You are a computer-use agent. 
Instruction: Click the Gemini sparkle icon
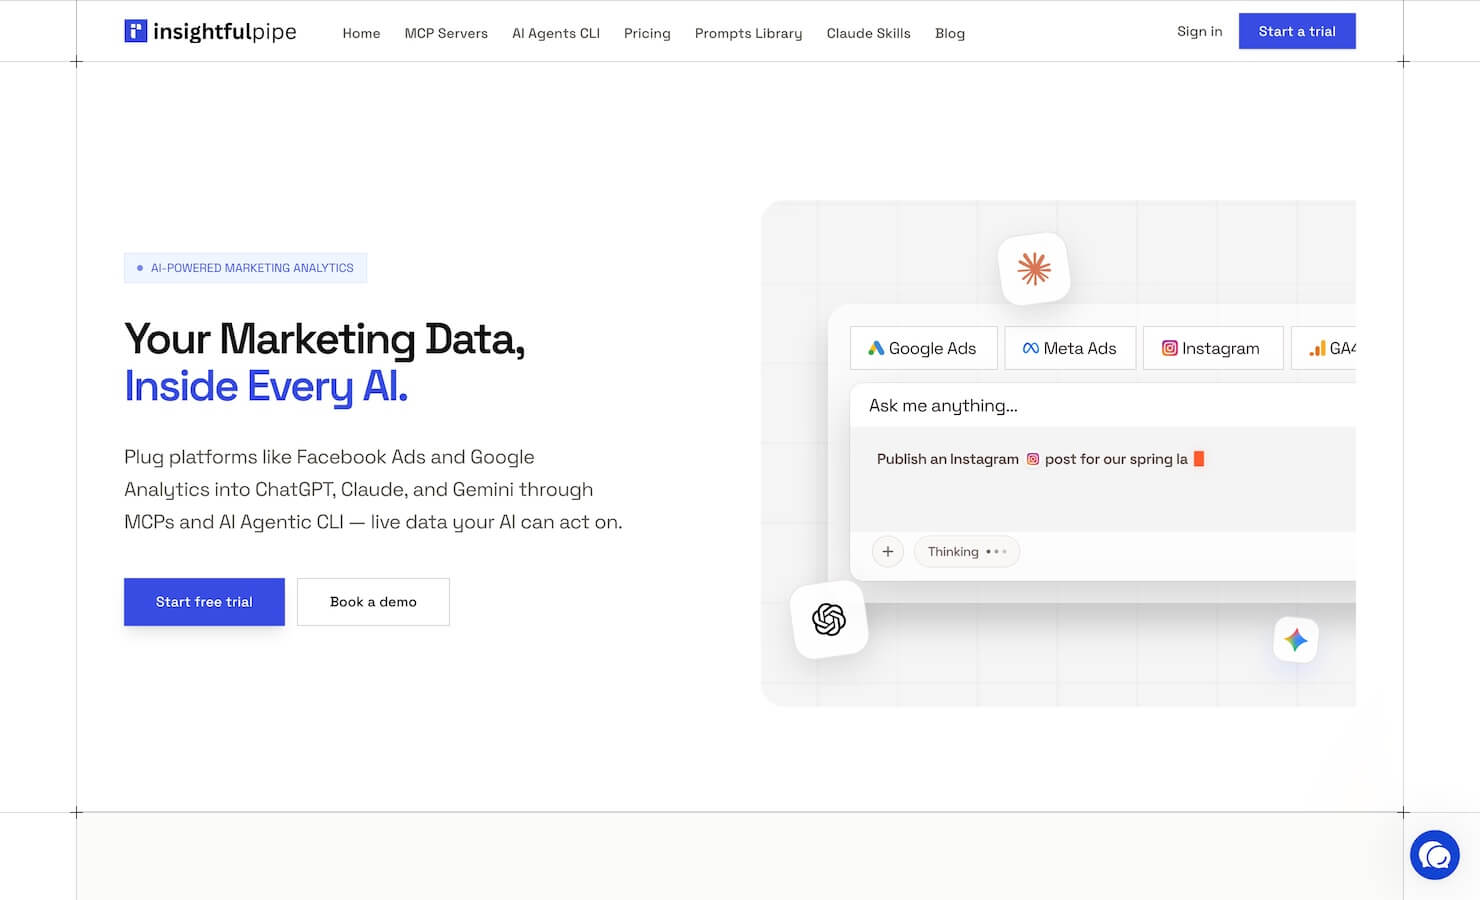(x=1296, y=640)
